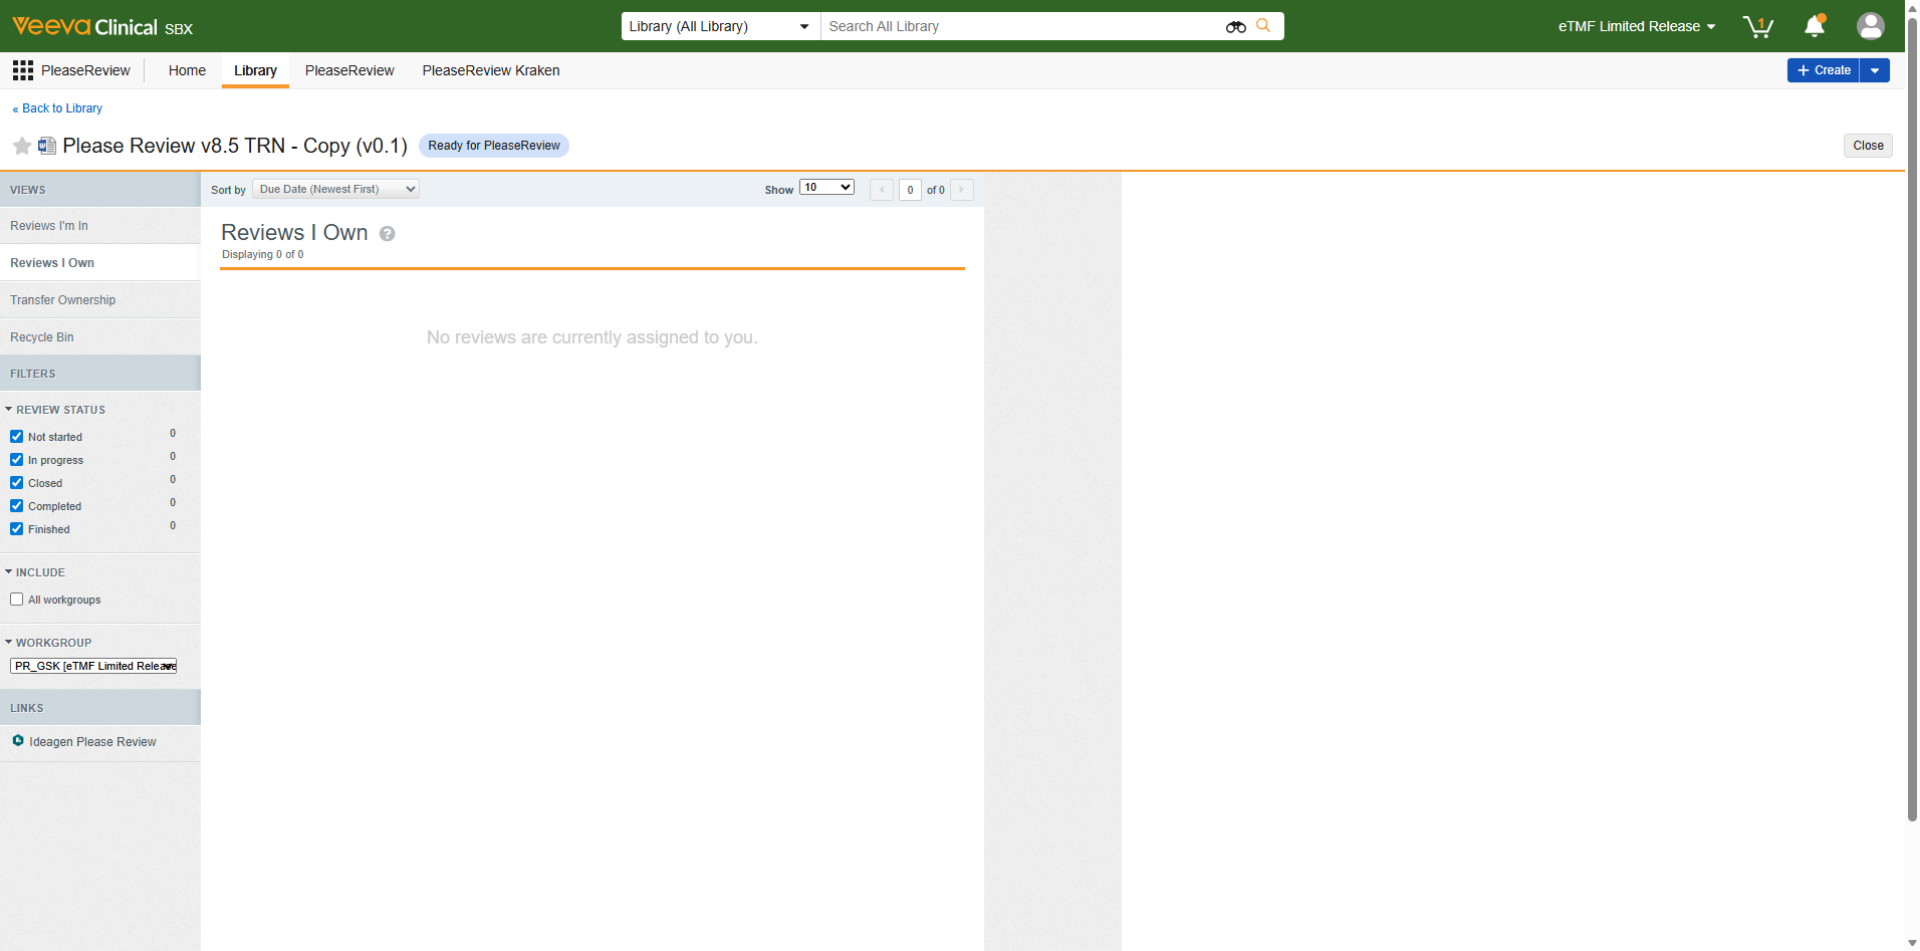Open the Ideagen Please Review link

(92, 742)
